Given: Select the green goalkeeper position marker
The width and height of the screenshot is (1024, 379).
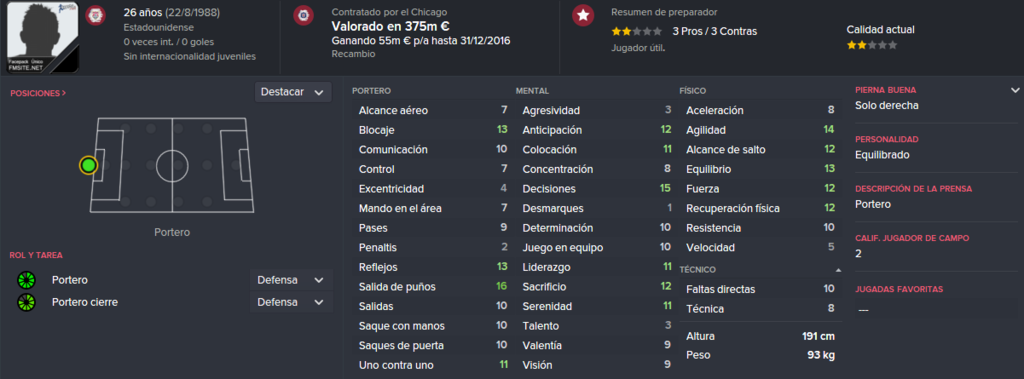Looking at the screenshot, I should [88, 165].
